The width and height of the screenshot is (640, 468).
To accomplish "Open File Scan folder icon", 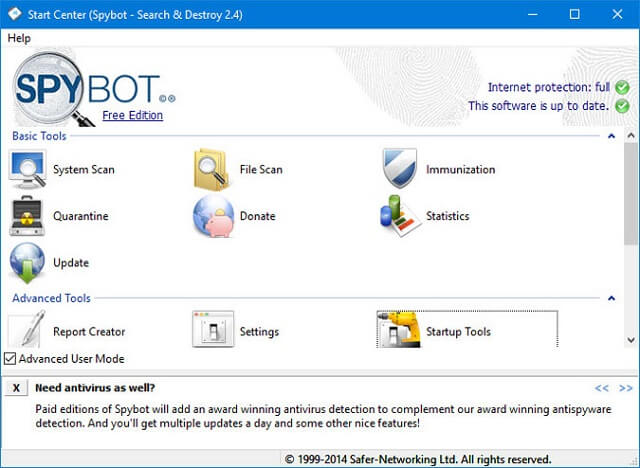I will pyautogui.click(x=211, y=169).
